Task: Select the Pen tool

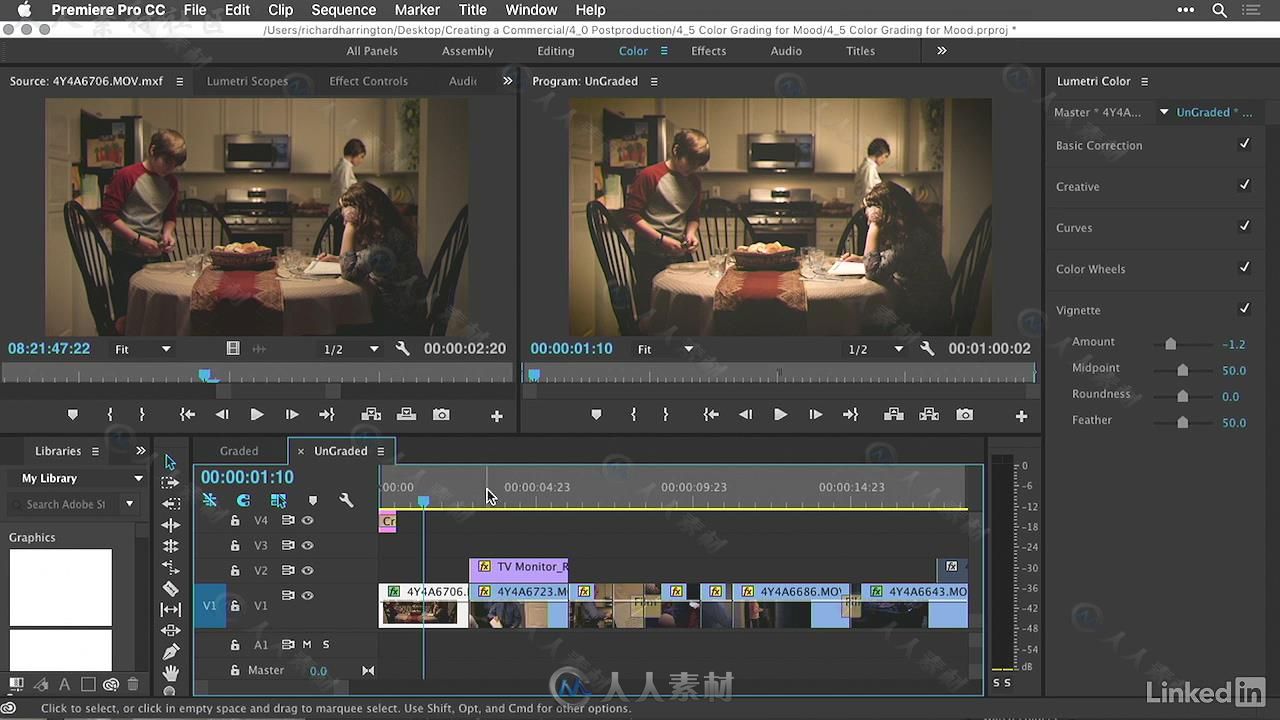Action: point(170,651)
